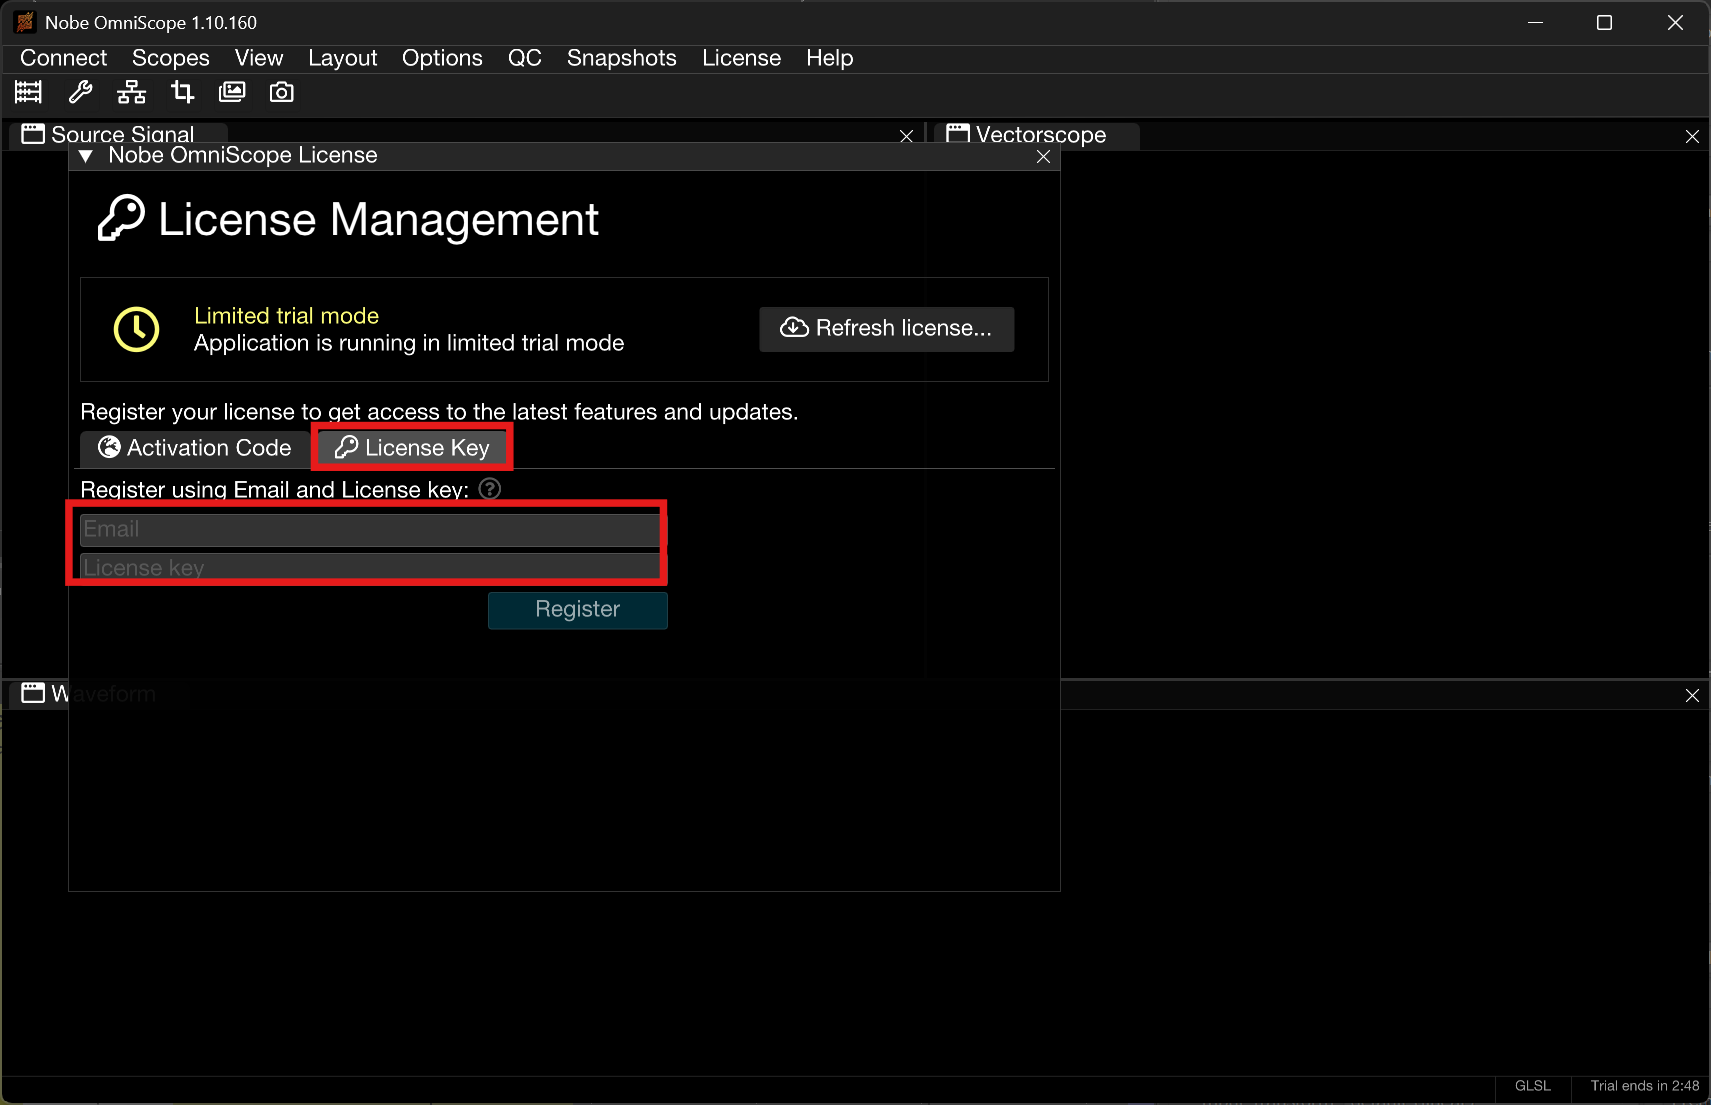Maximize the Nobe OmniScope window
The width and height of the screenshot is (1711, 1105).
pos(1604,22)
